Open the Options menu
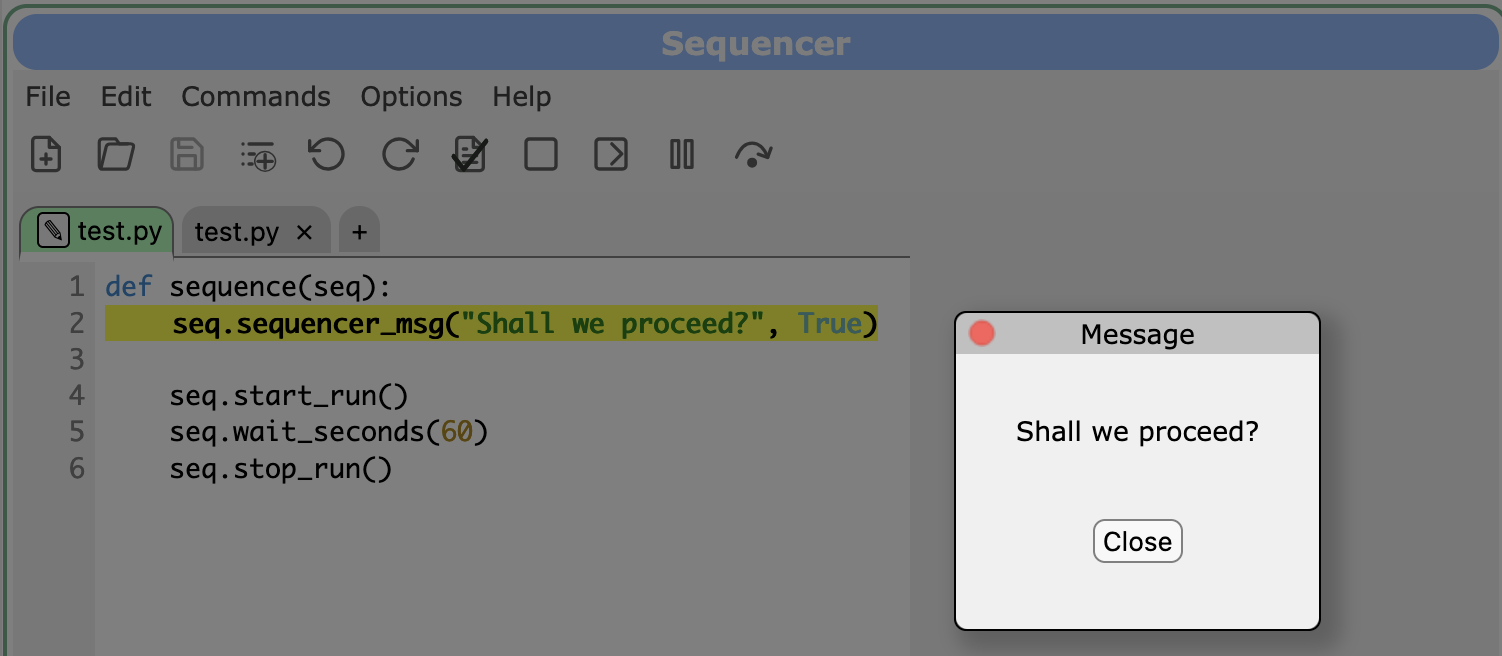1502x656 pixels. (412, 97)
